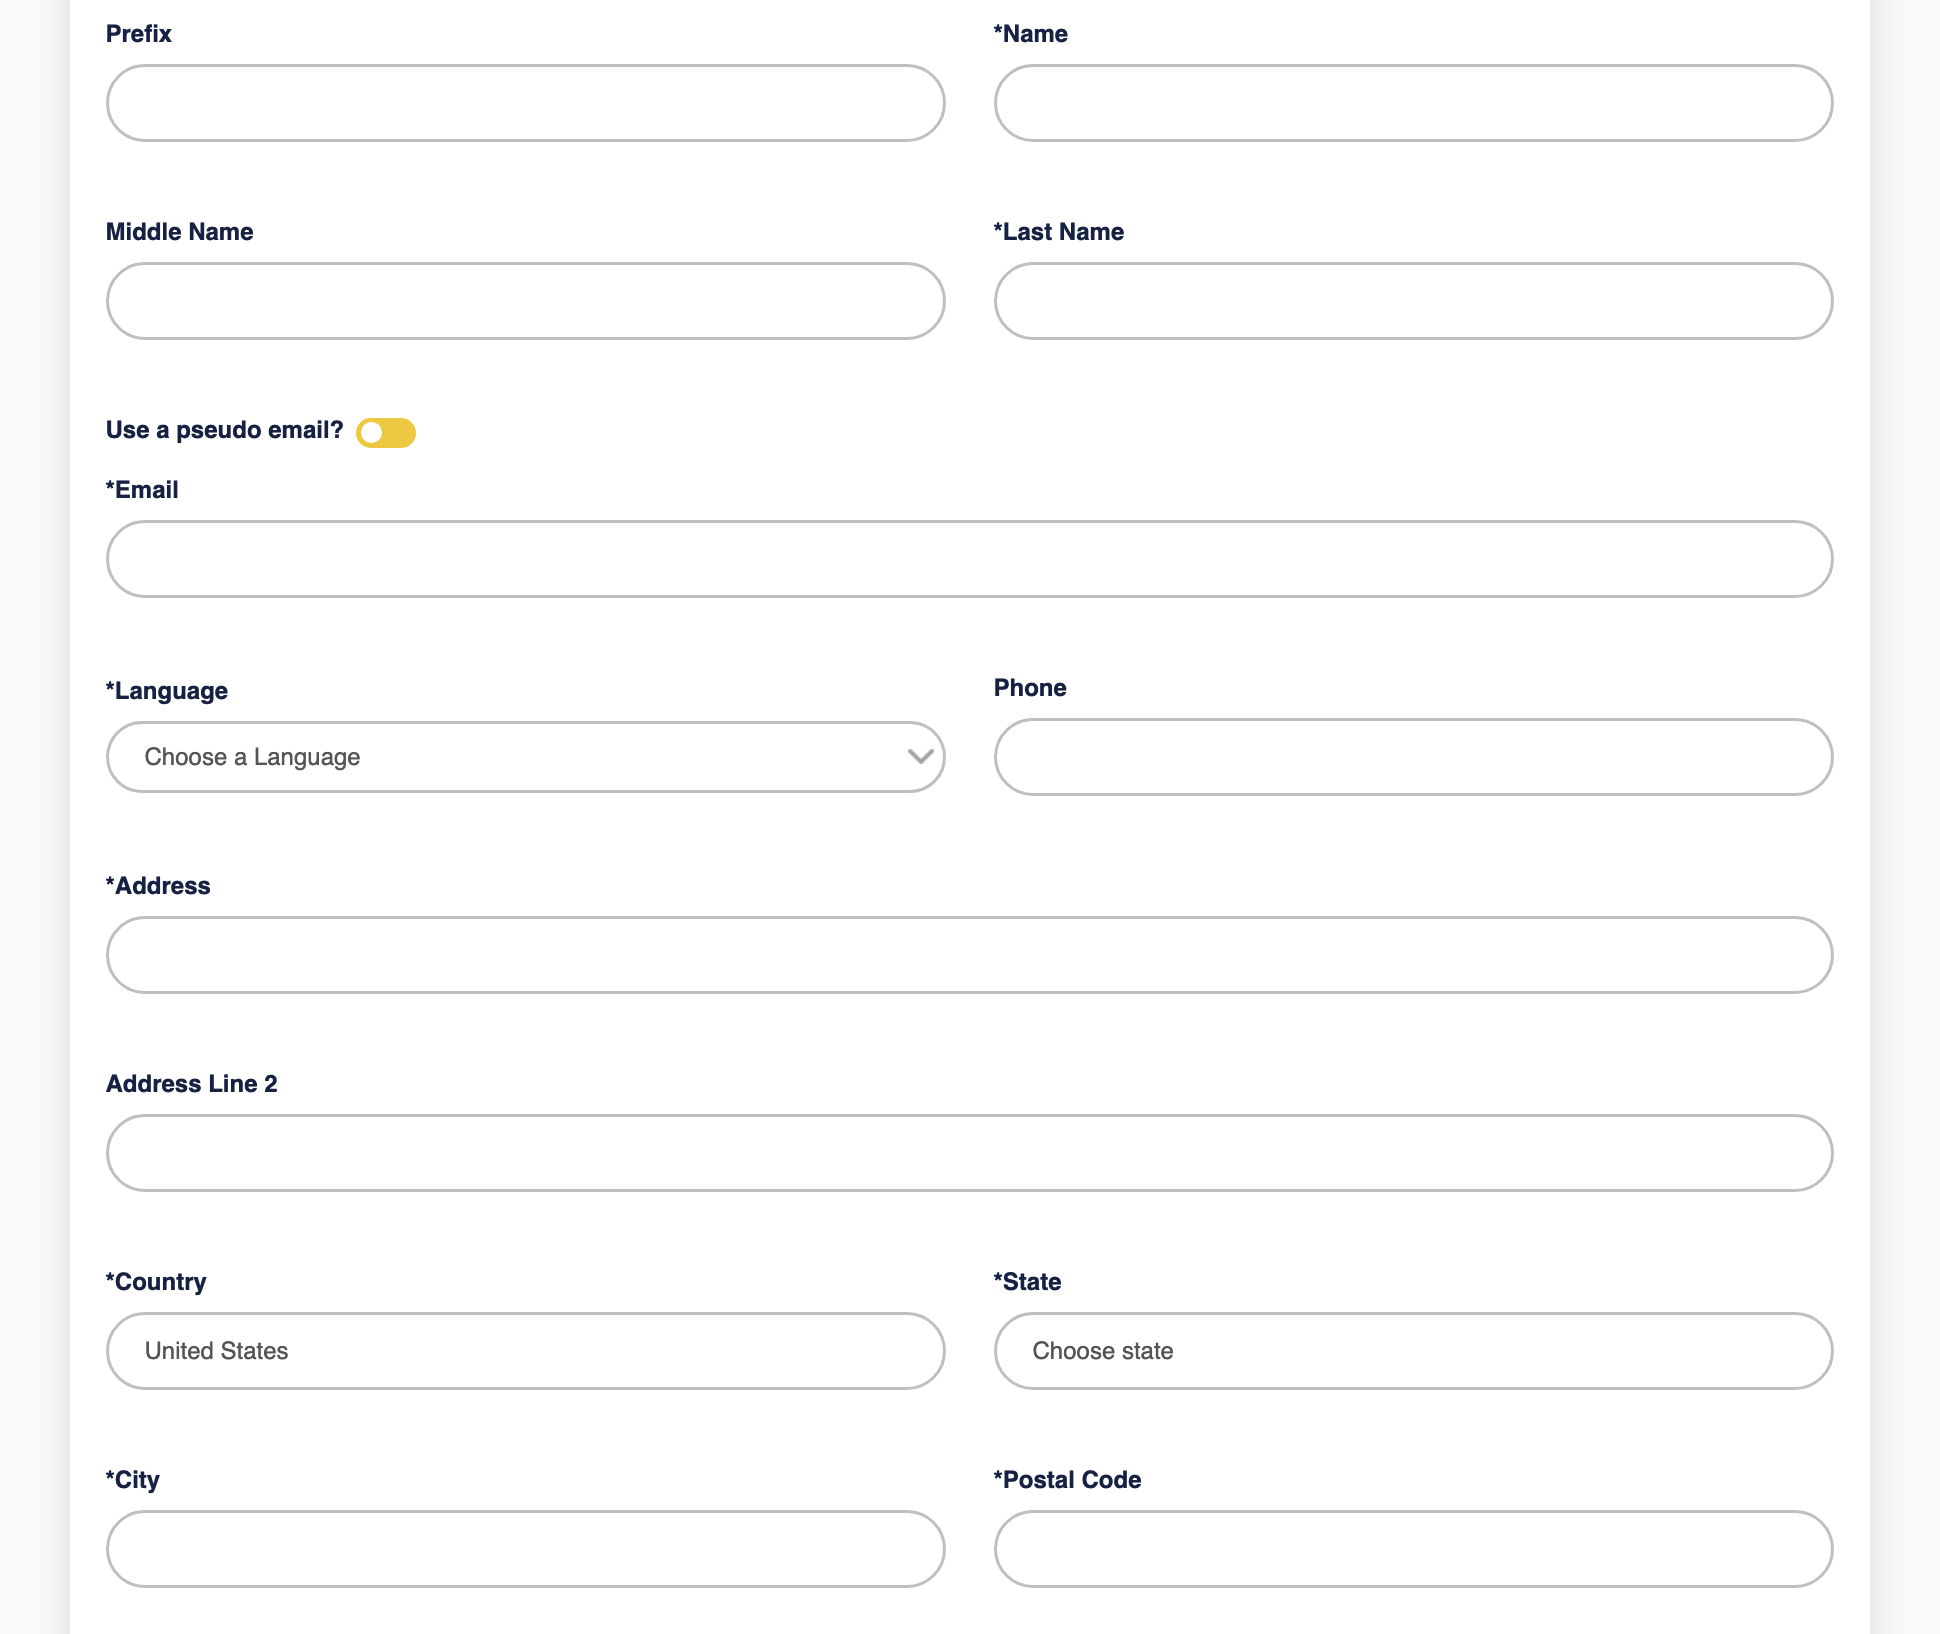Click into the City field
Screen dimensions: 1940x1634
(x=524, y=1549)
